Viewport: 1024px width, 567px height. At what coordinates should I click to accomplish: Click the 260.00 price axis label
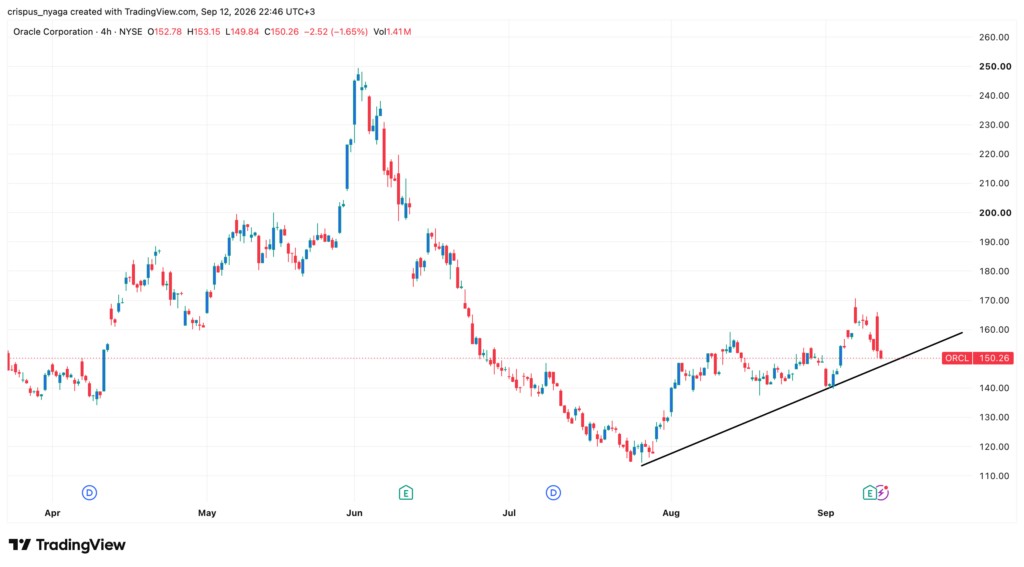[x=994, y=37]
